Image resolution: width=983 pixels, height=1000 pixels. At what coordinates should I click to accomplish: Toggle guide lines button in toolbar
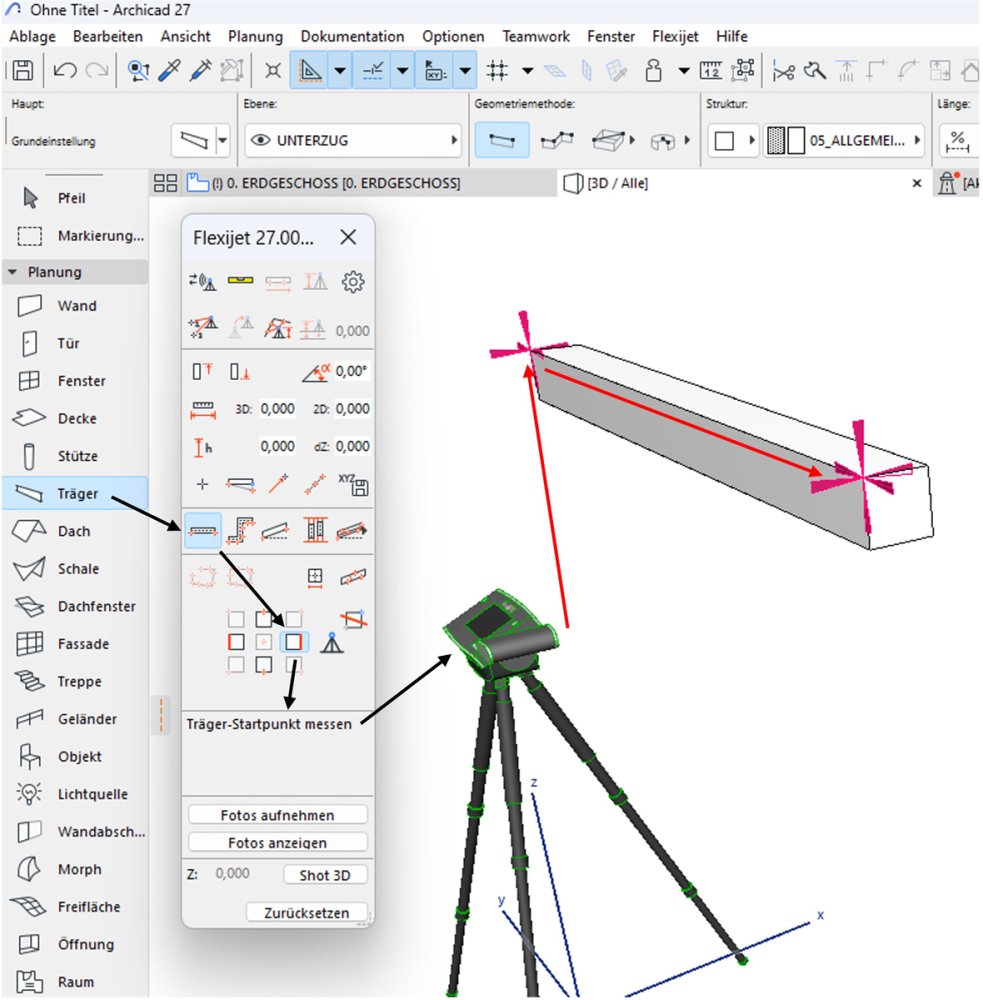coord(310,70)
